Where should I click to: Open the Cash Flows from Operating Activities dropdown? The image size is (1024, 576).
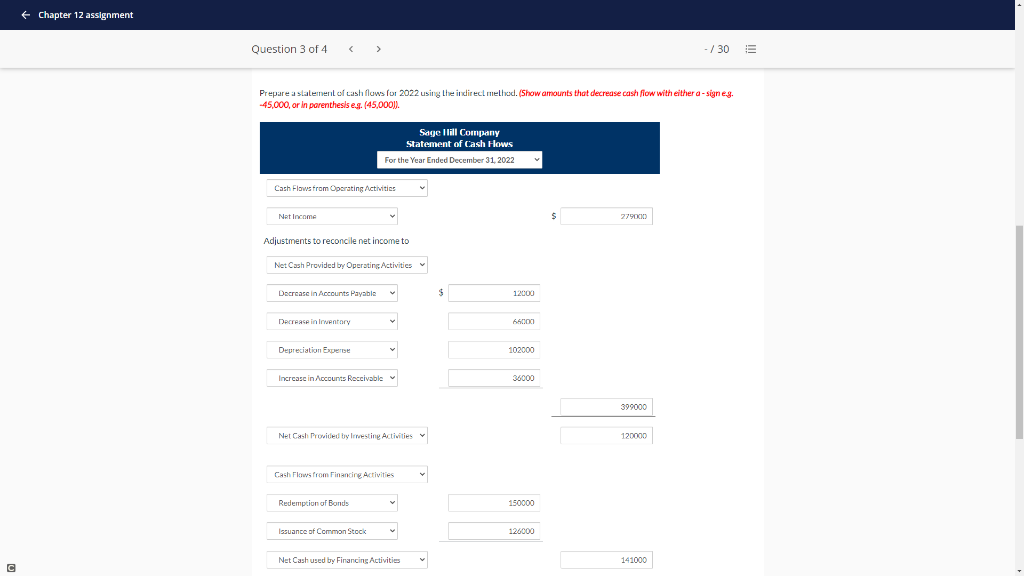[346, 187]
